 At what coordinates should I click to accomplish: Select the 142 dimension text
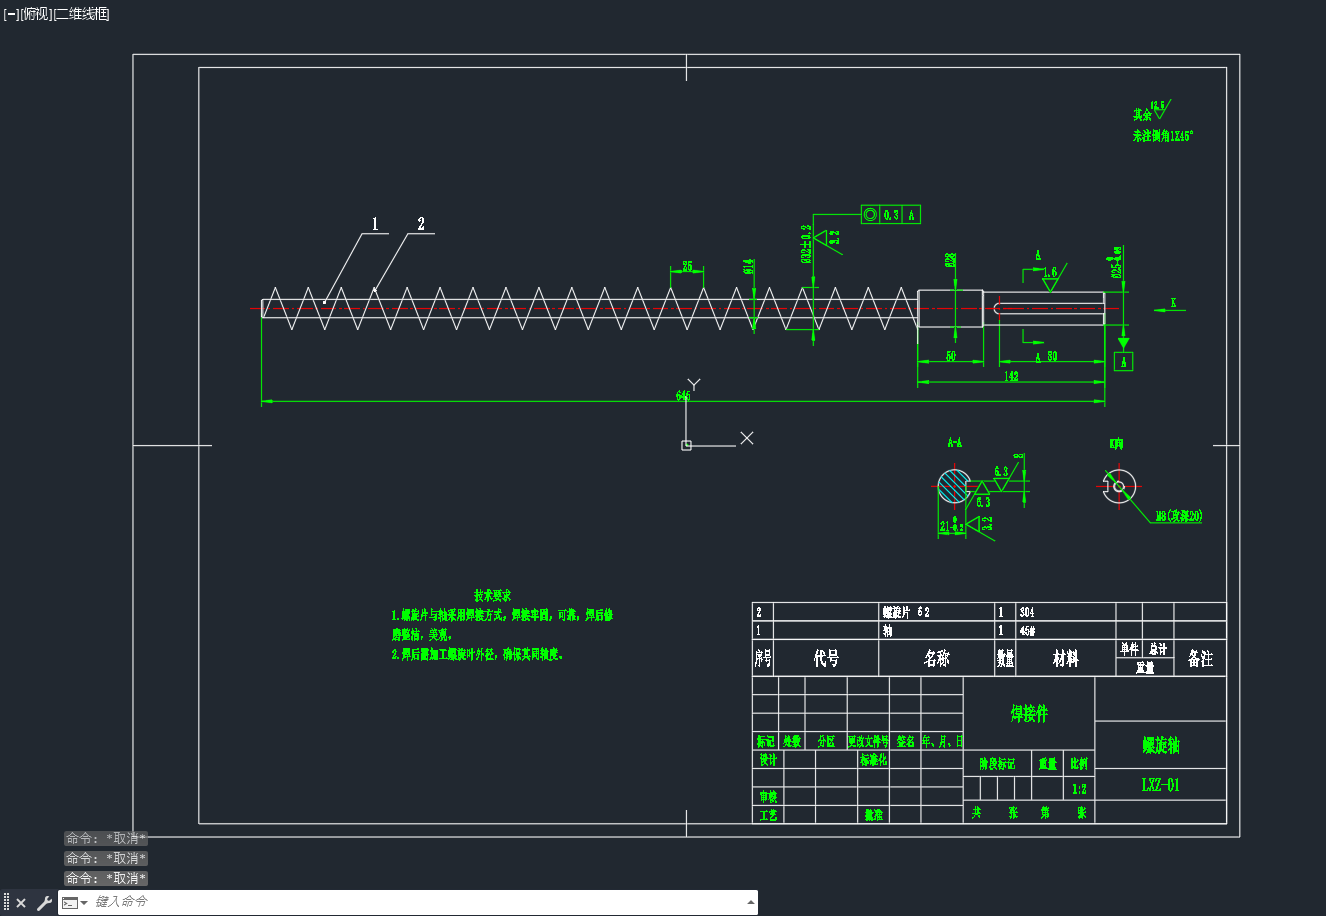point(1011,377)
